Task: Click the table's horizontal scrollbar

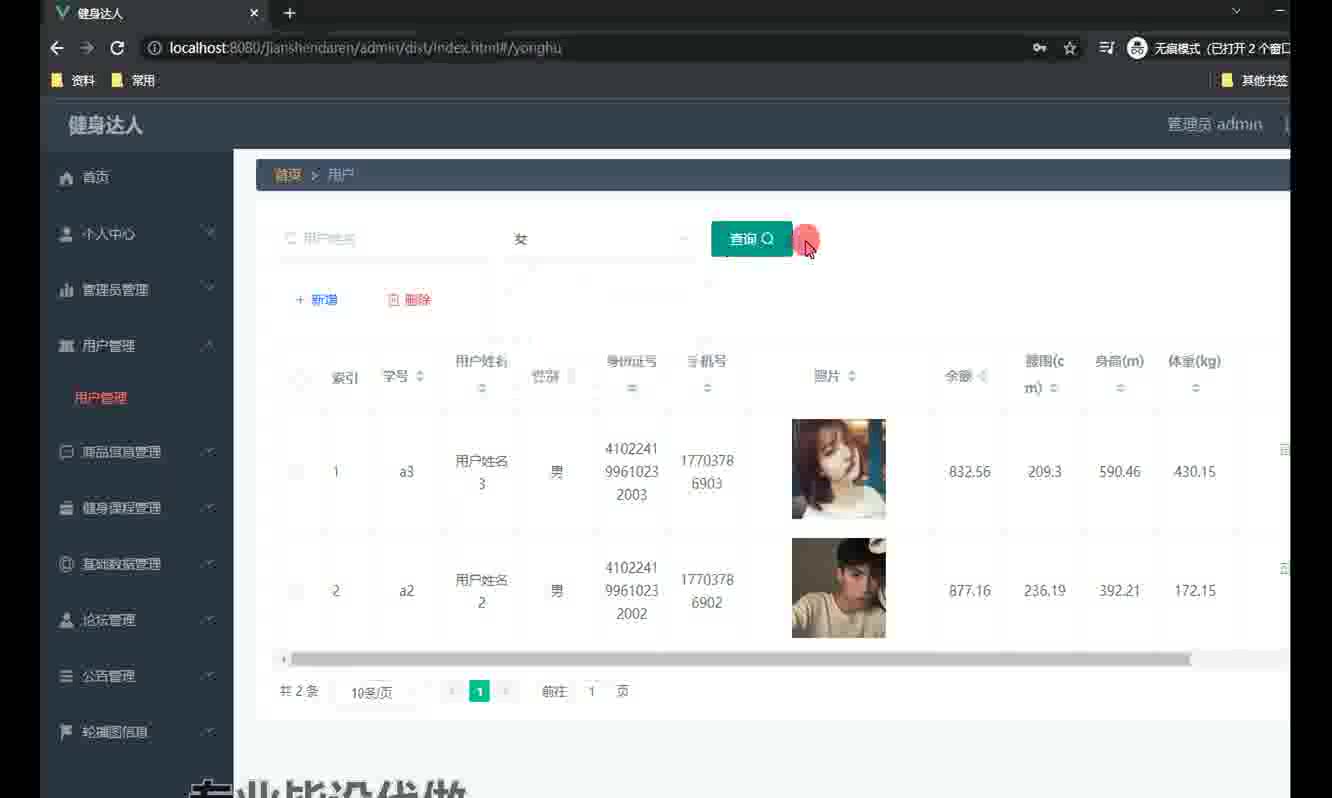Action: 740,659
